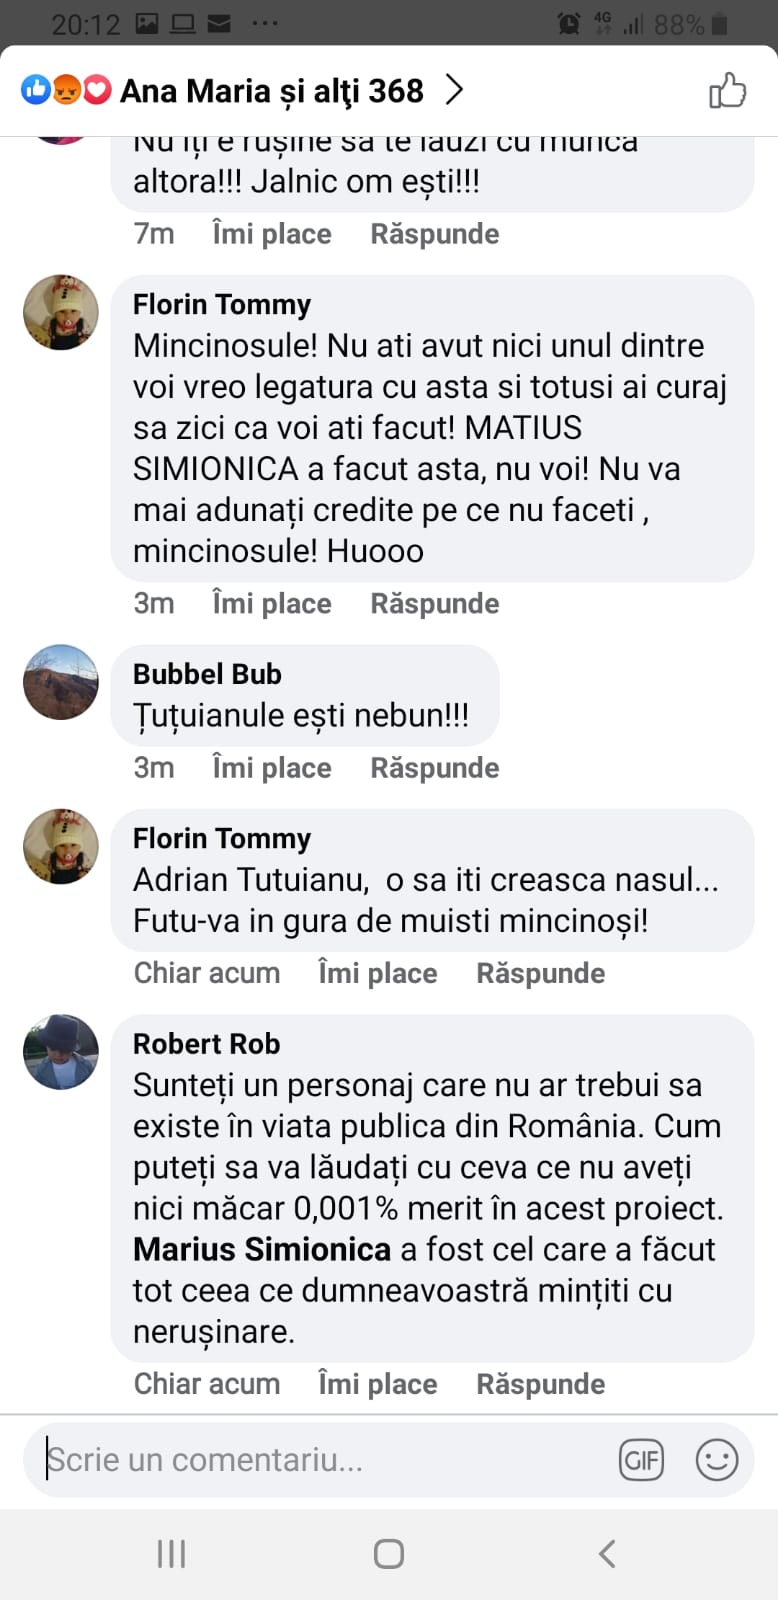Like Bubbel Bub's comment with Îmi place
This screenshot has width=778, height=1600.
(271, 768)
